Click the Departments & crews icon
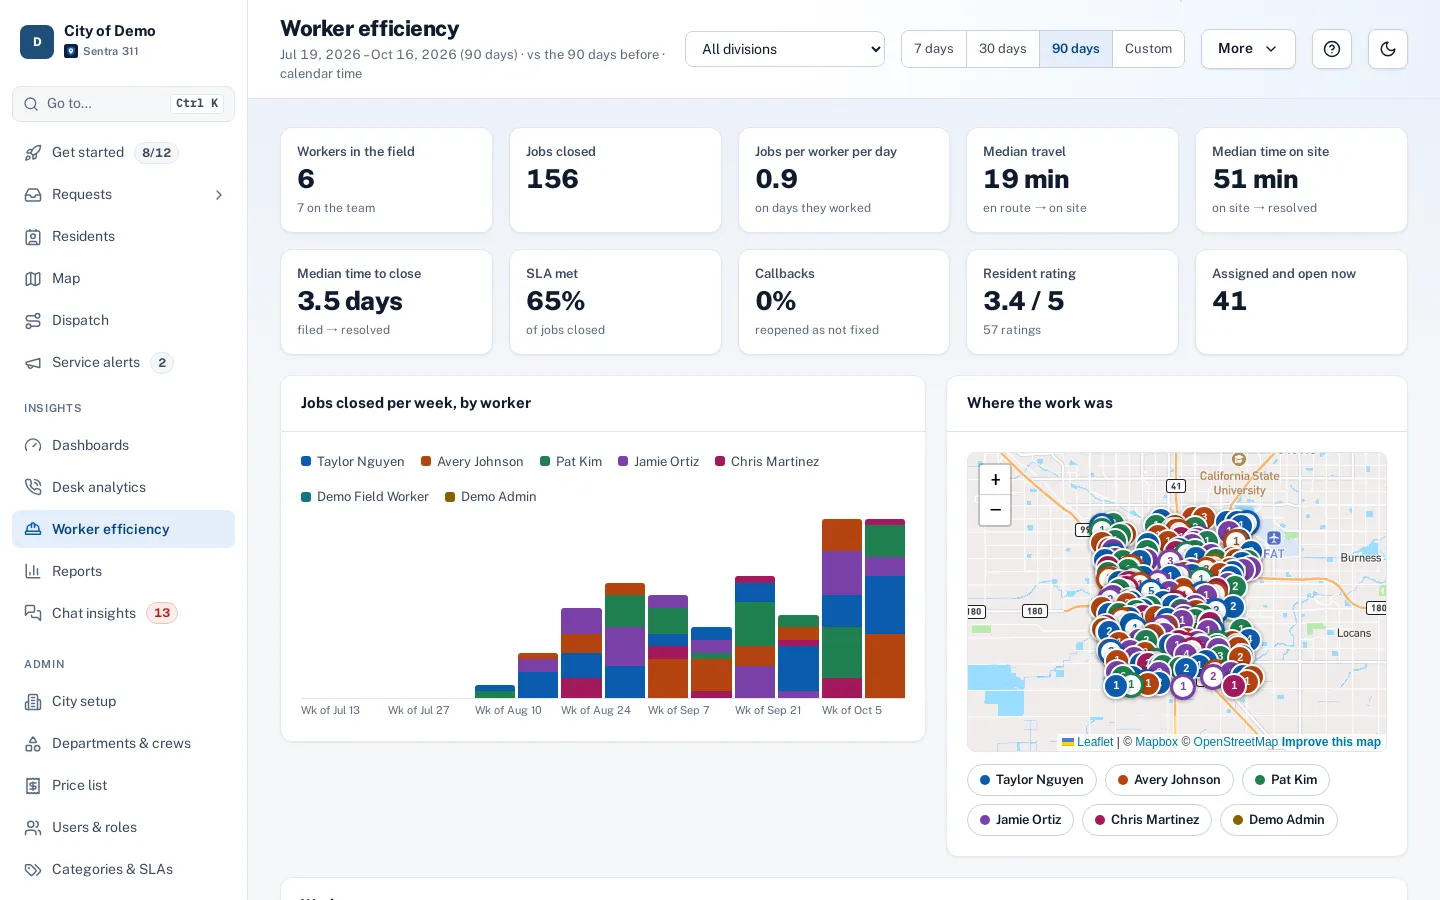Image resolution: width=1440 pixels, height=900 pixels. tap(33, 743)
